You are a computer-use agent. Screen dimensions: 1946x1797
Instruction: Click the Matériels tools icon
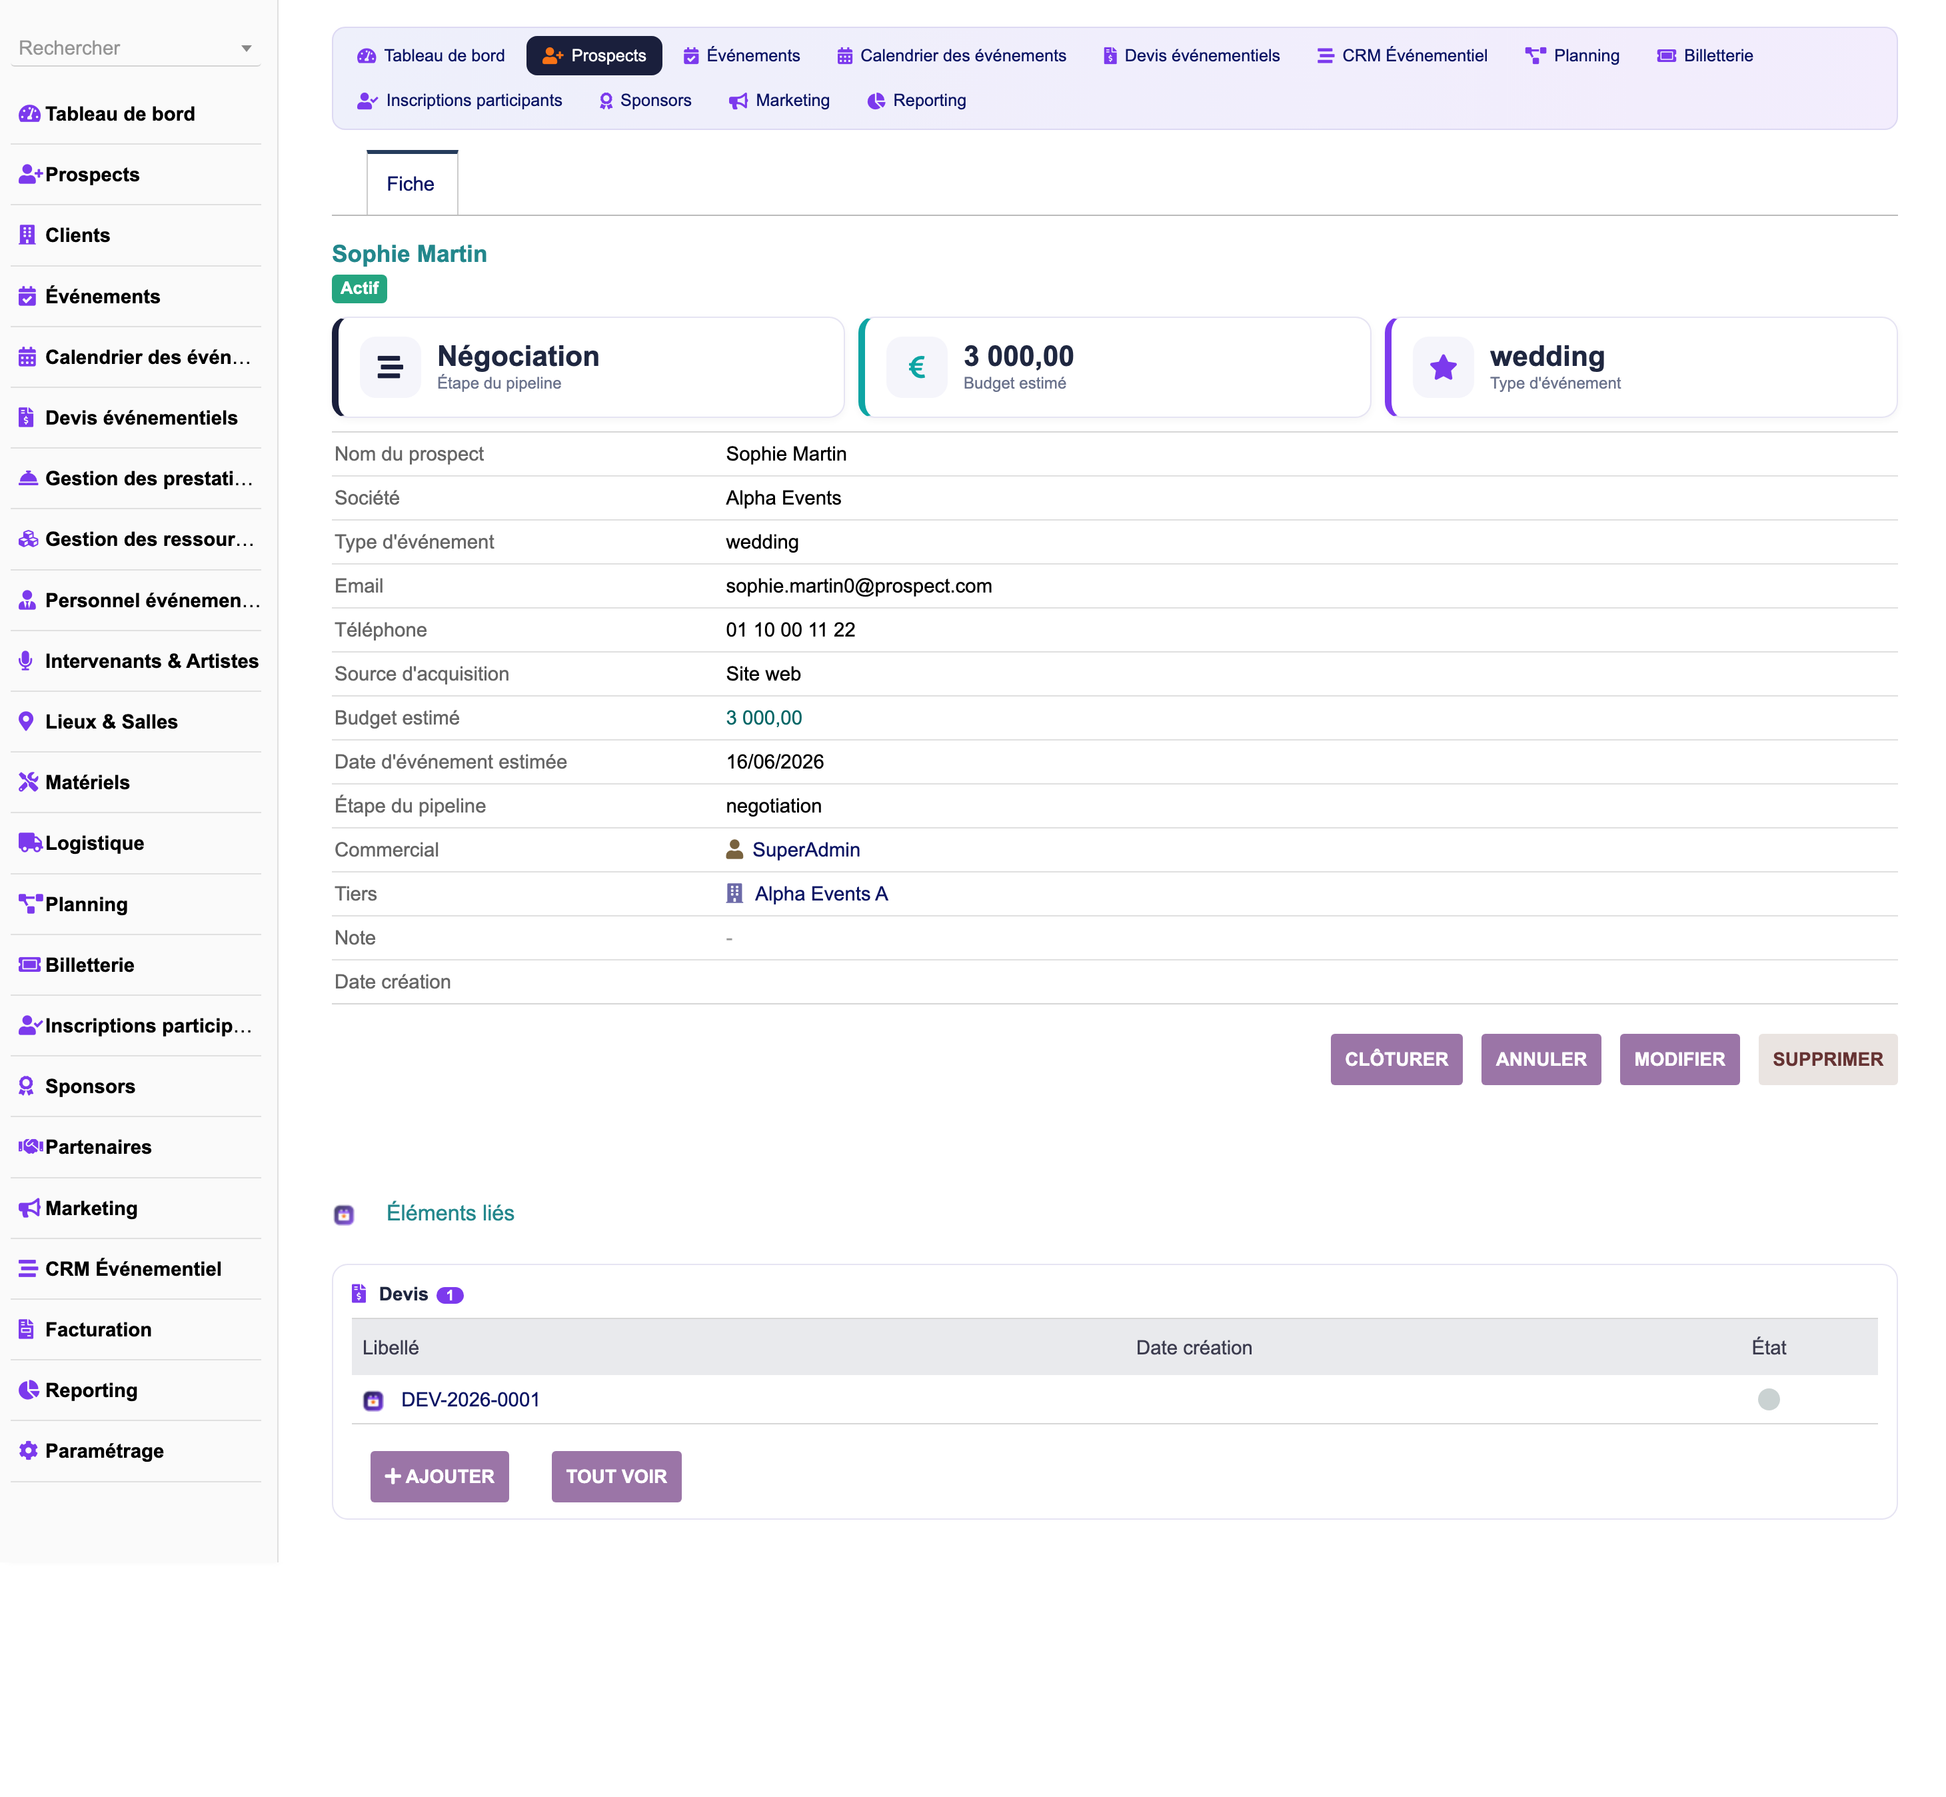[x=28, y=782]
